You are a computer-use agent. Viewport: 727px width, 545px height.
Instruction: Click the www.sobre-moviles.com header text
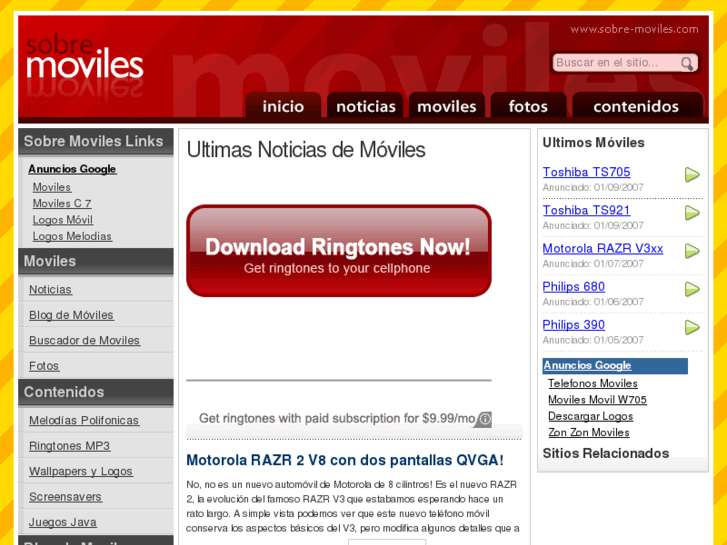coord(634,29)
